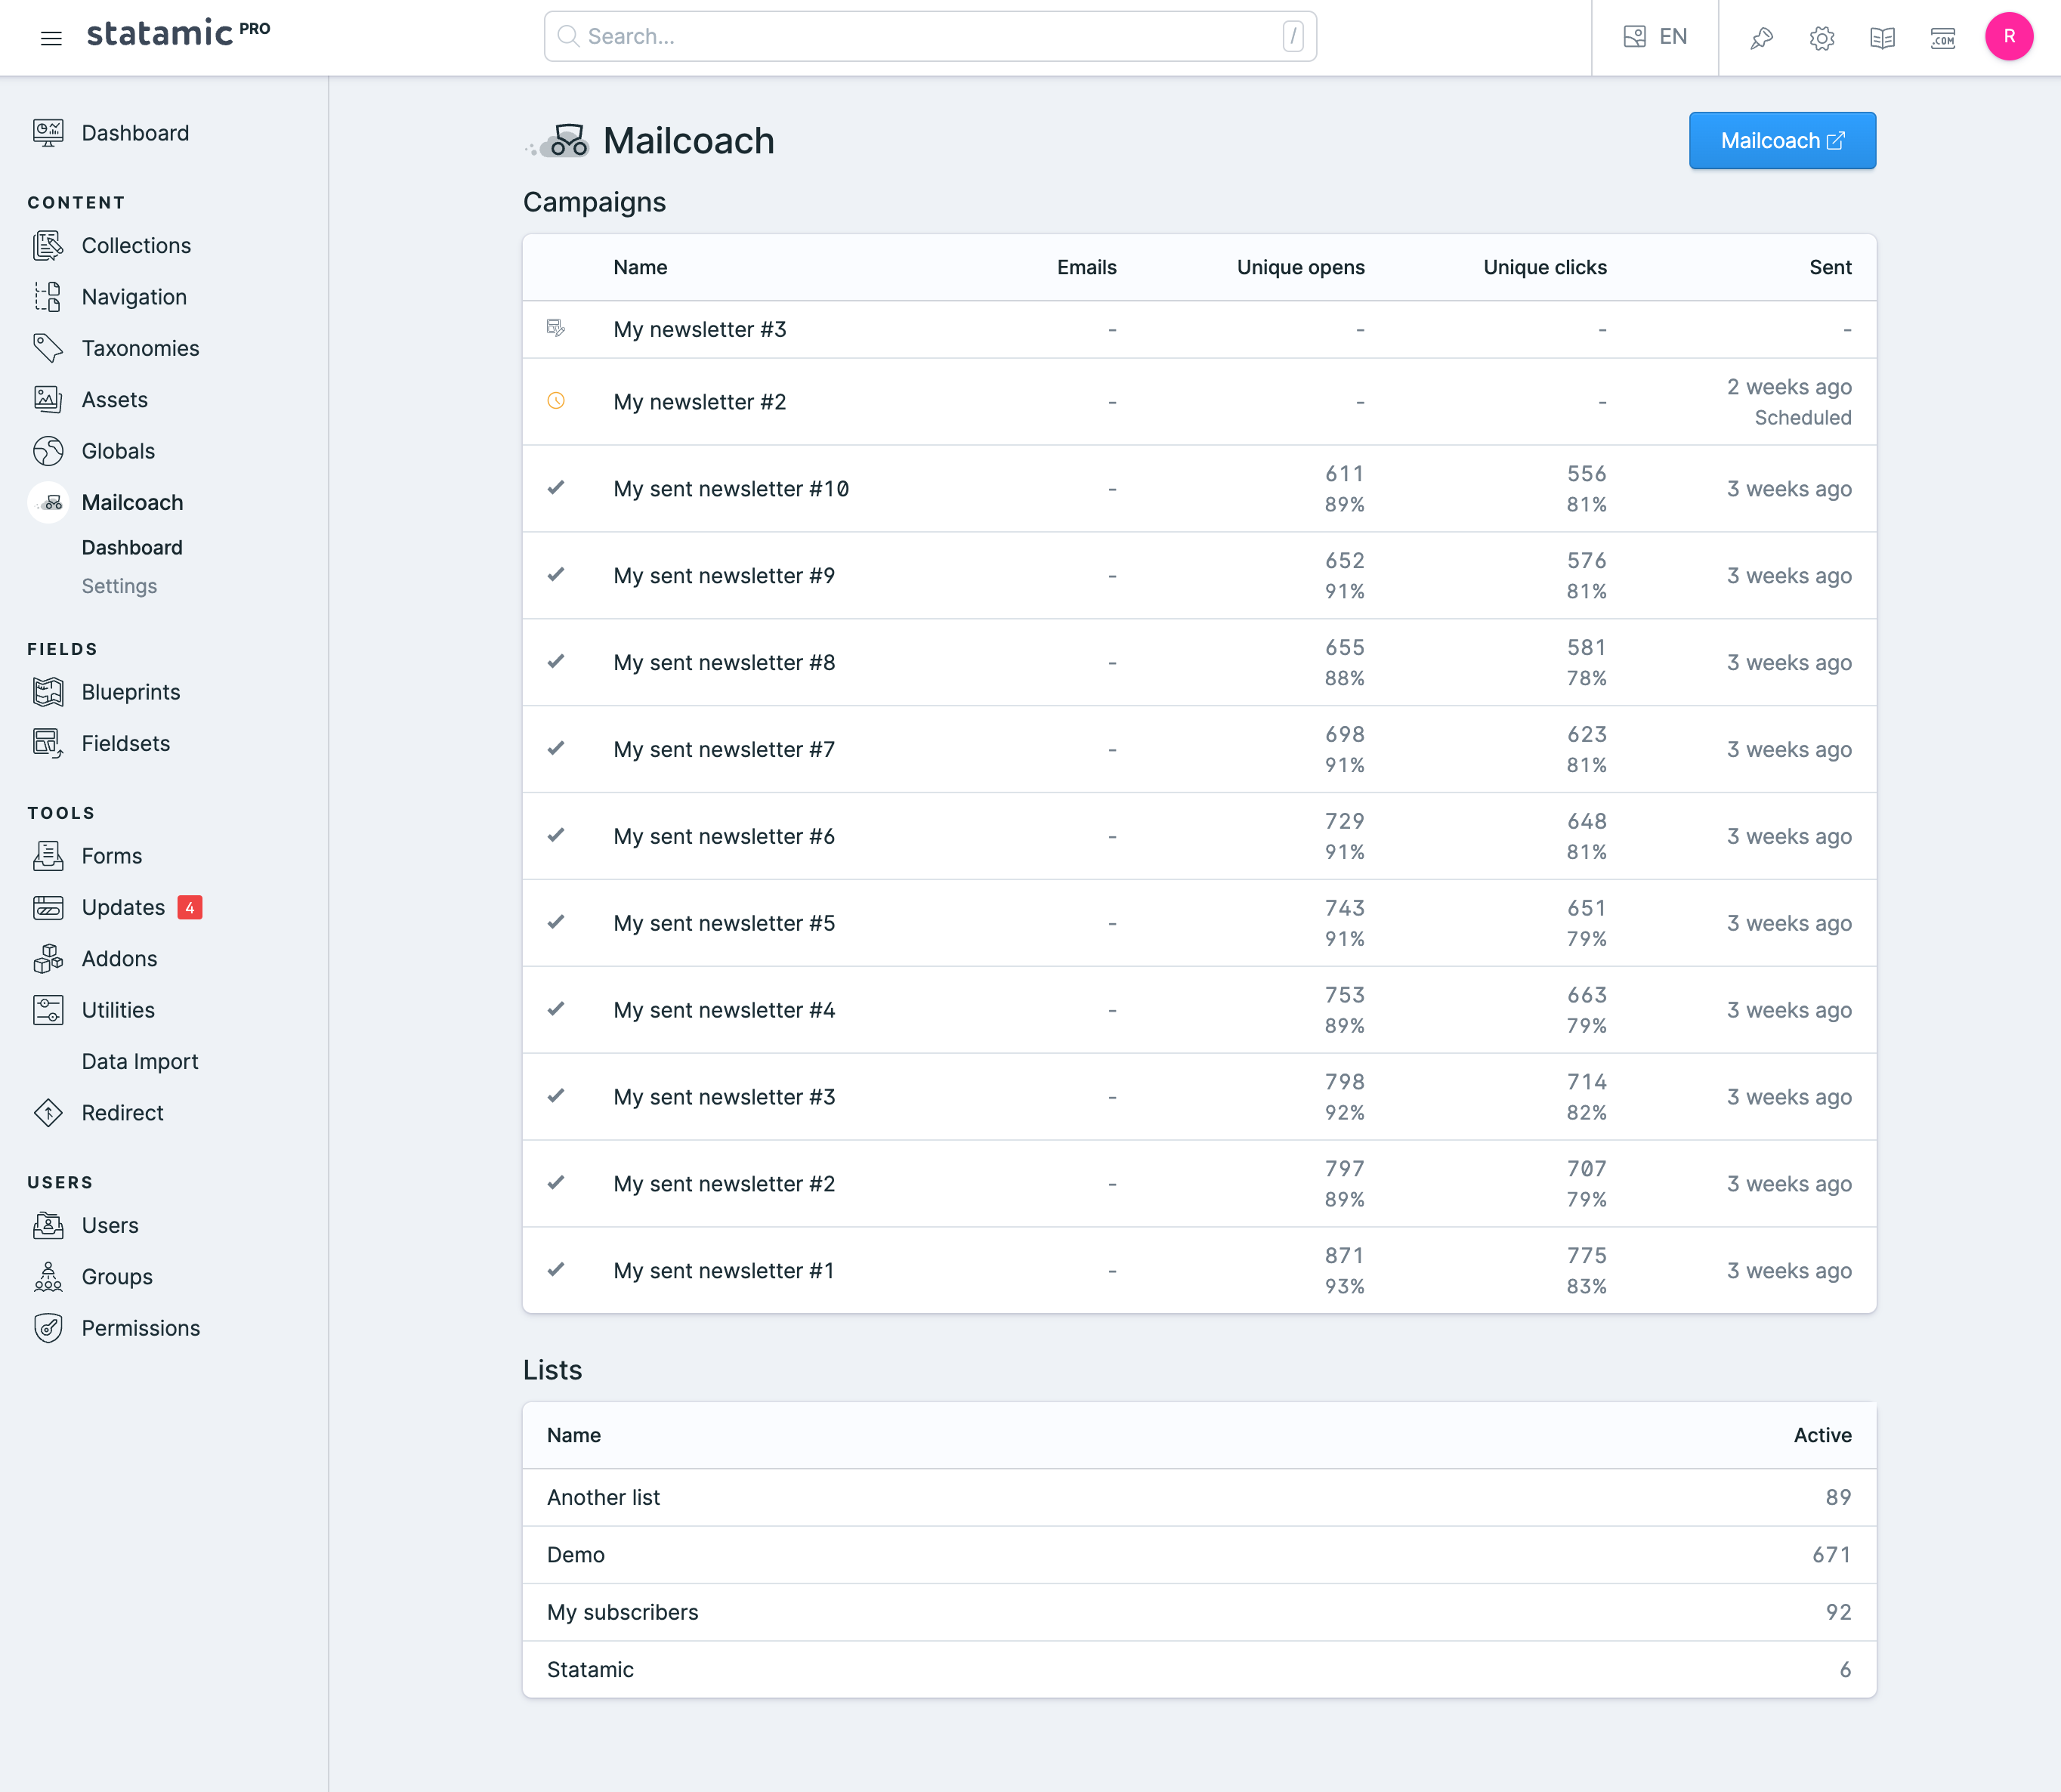The image size is (2061, 1792).
Task: Click the pin favorites icon
Action: pos(1761,38)
